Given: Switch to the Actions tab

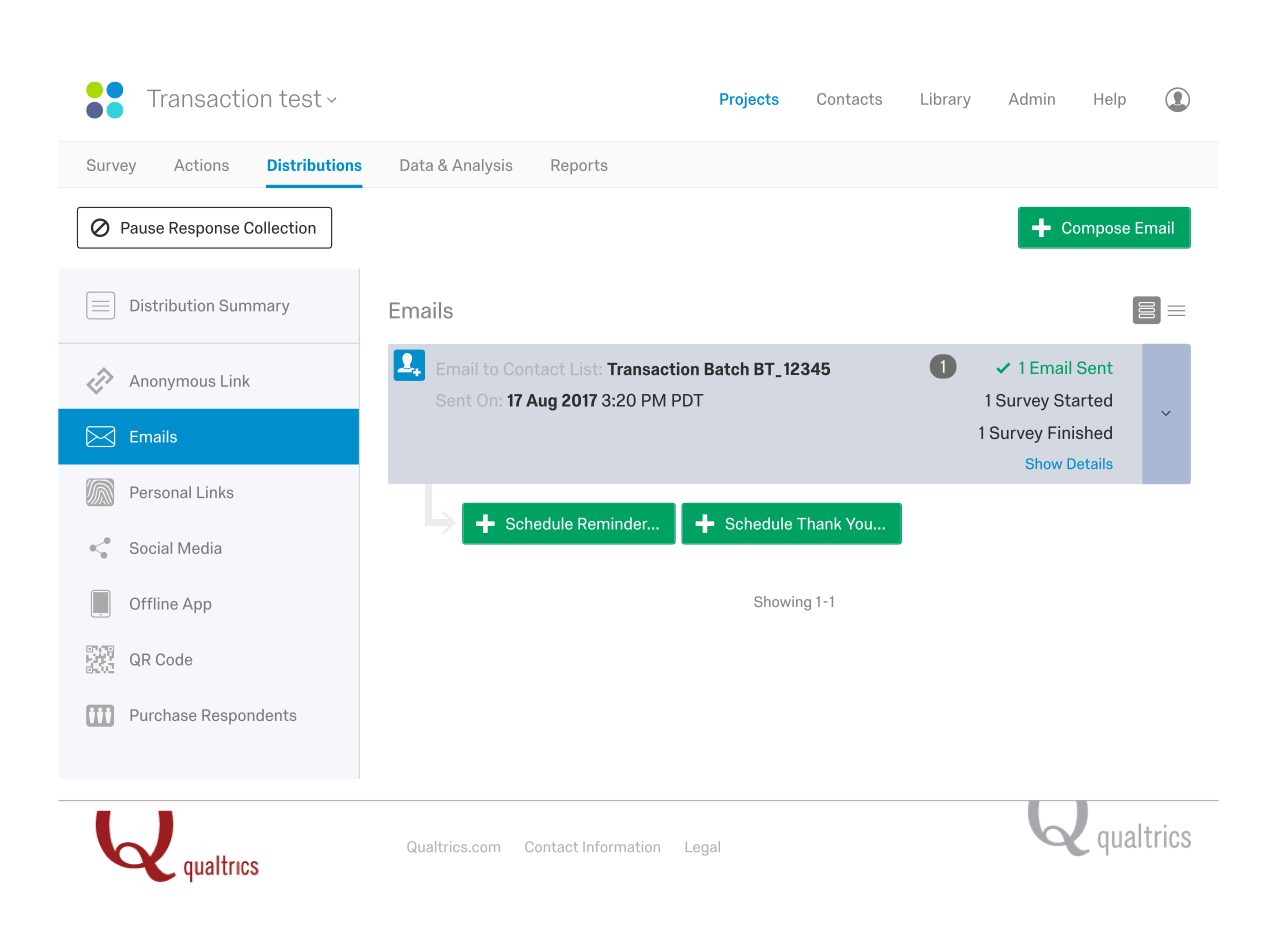Looking at the screenshot, I should [201, 165].
